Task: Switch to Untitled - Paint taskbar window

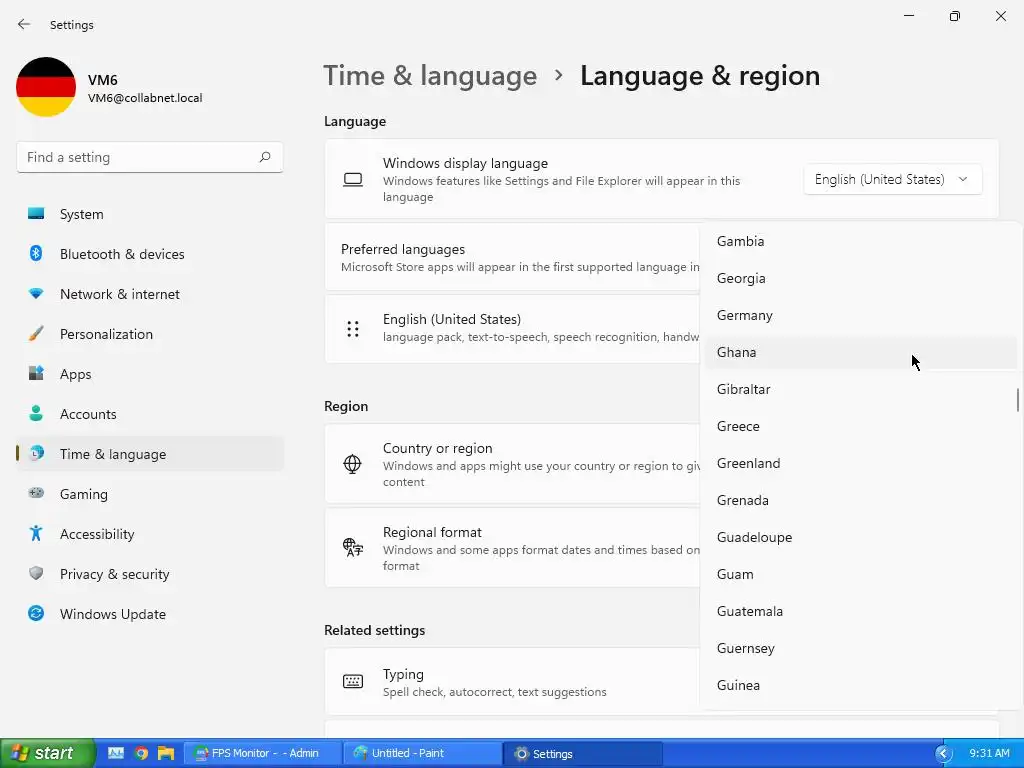Action: coord(423,753)
